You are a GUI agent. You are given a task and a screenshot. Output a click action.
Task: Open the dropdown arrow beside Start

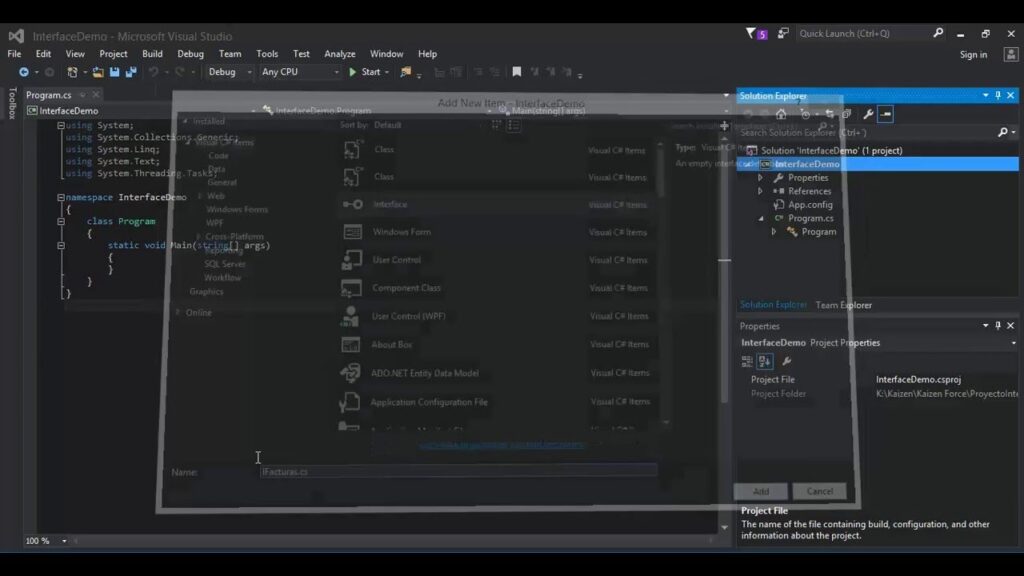click(x=387, y=72)
